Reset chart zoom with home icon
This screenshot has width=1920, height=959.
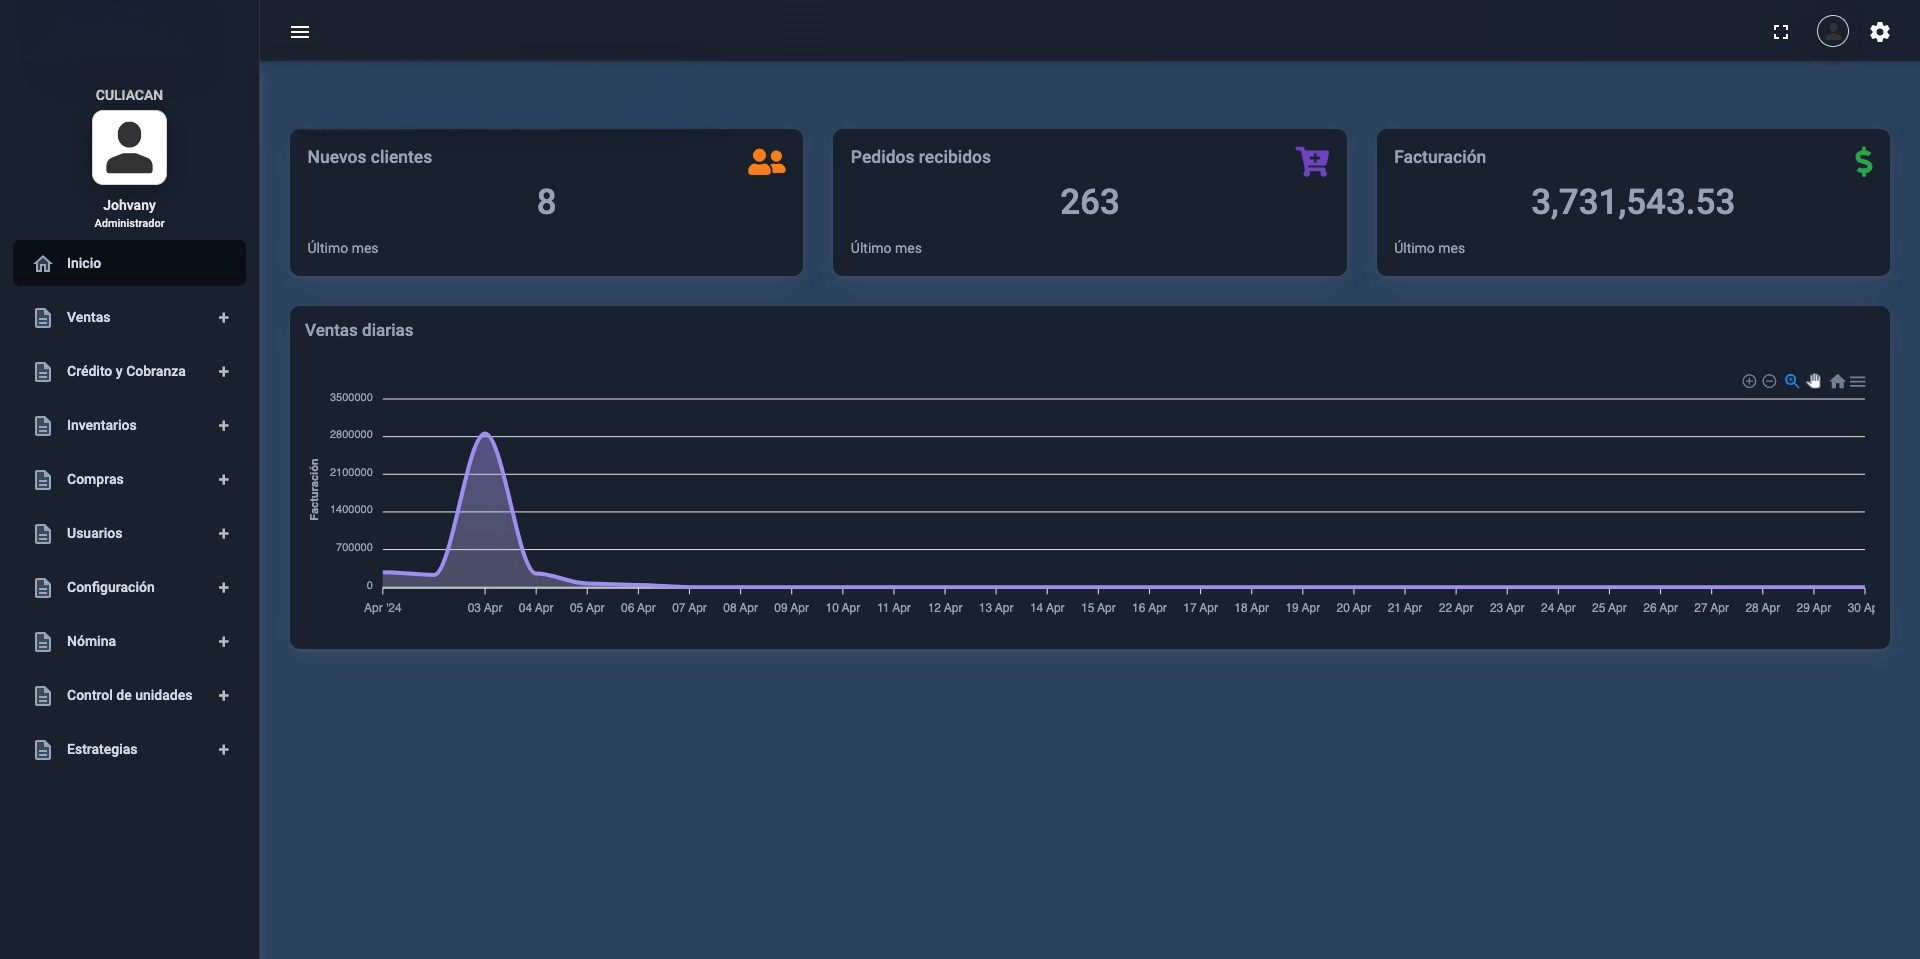point(1837,381)
